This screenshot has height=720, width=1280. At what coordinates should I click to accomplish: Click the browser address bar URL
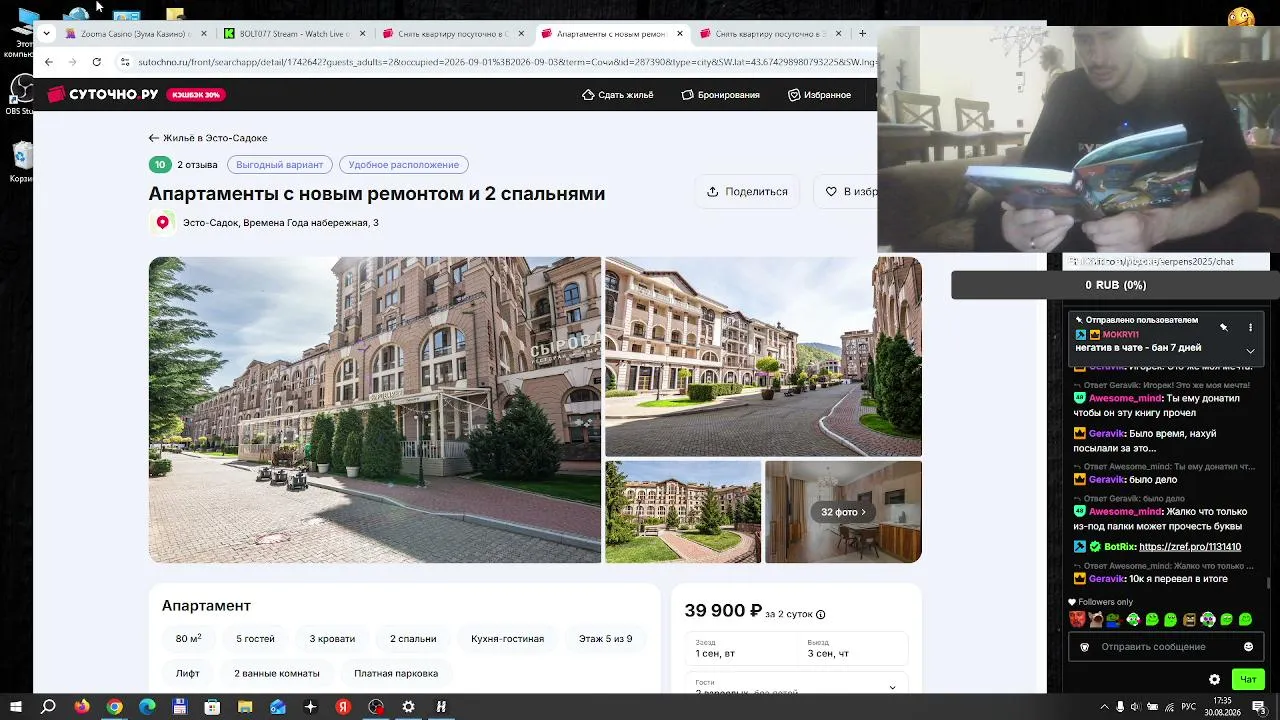[x=507, y=62]
